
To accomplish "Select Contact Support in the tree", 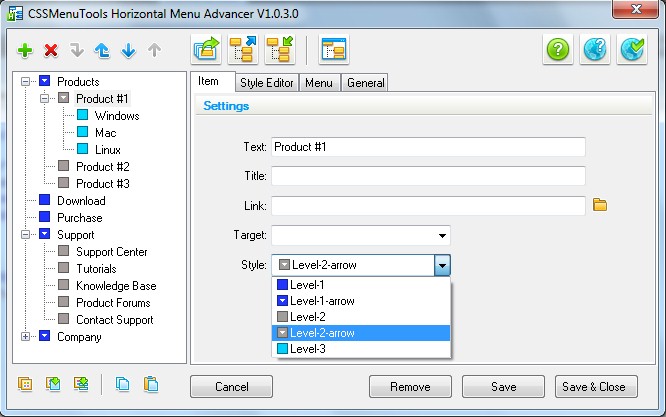I will 115,319.
